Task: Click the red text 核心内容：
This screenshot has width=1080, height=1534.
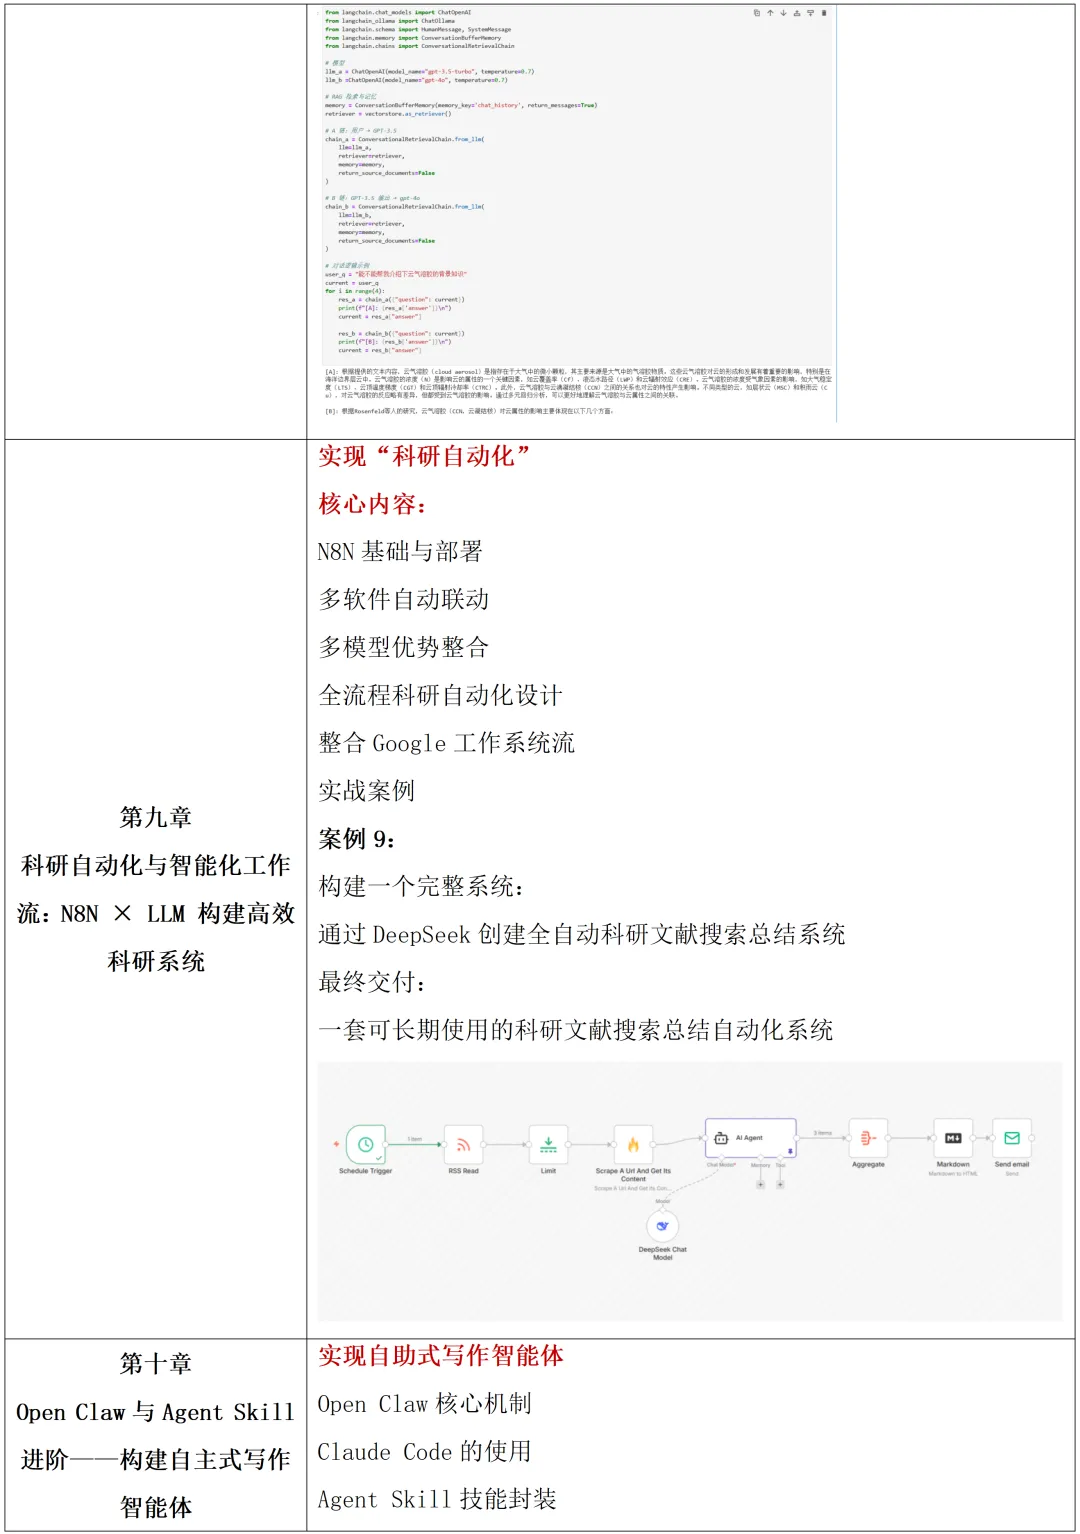Action: click(x=374, y=504)
